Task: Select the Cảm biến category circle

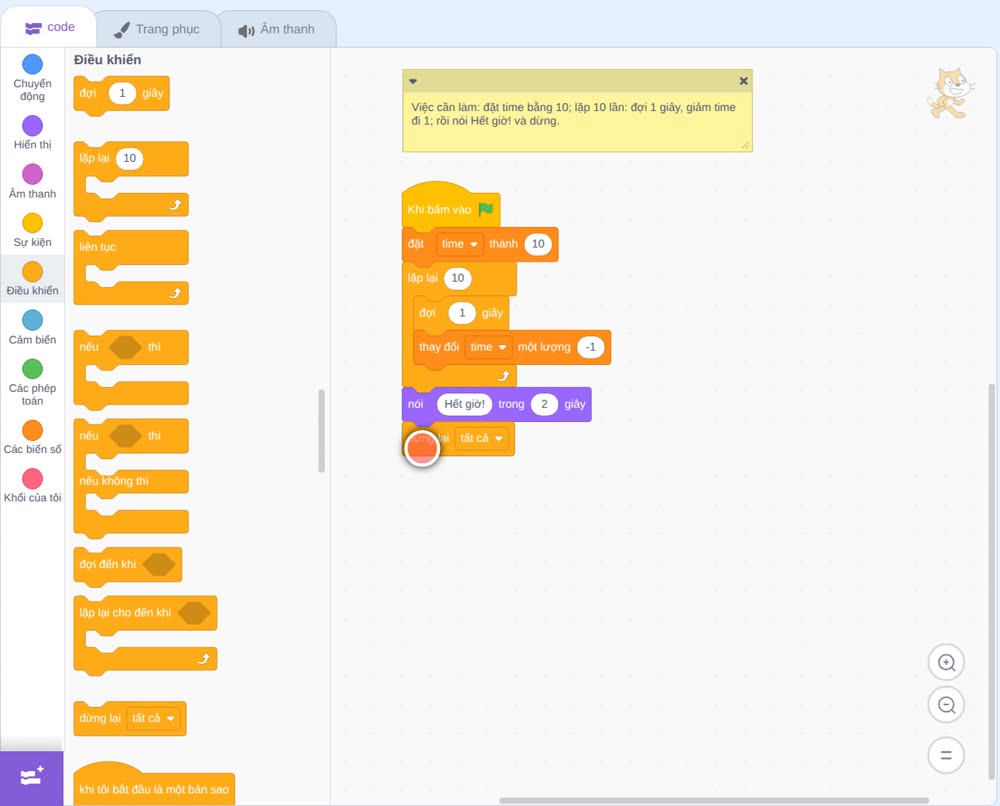Action: point(33,320)
